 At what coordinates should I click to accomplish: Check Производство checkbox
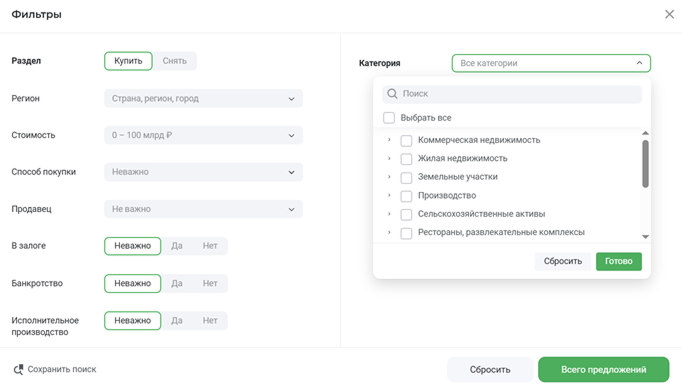click(406, 196)
